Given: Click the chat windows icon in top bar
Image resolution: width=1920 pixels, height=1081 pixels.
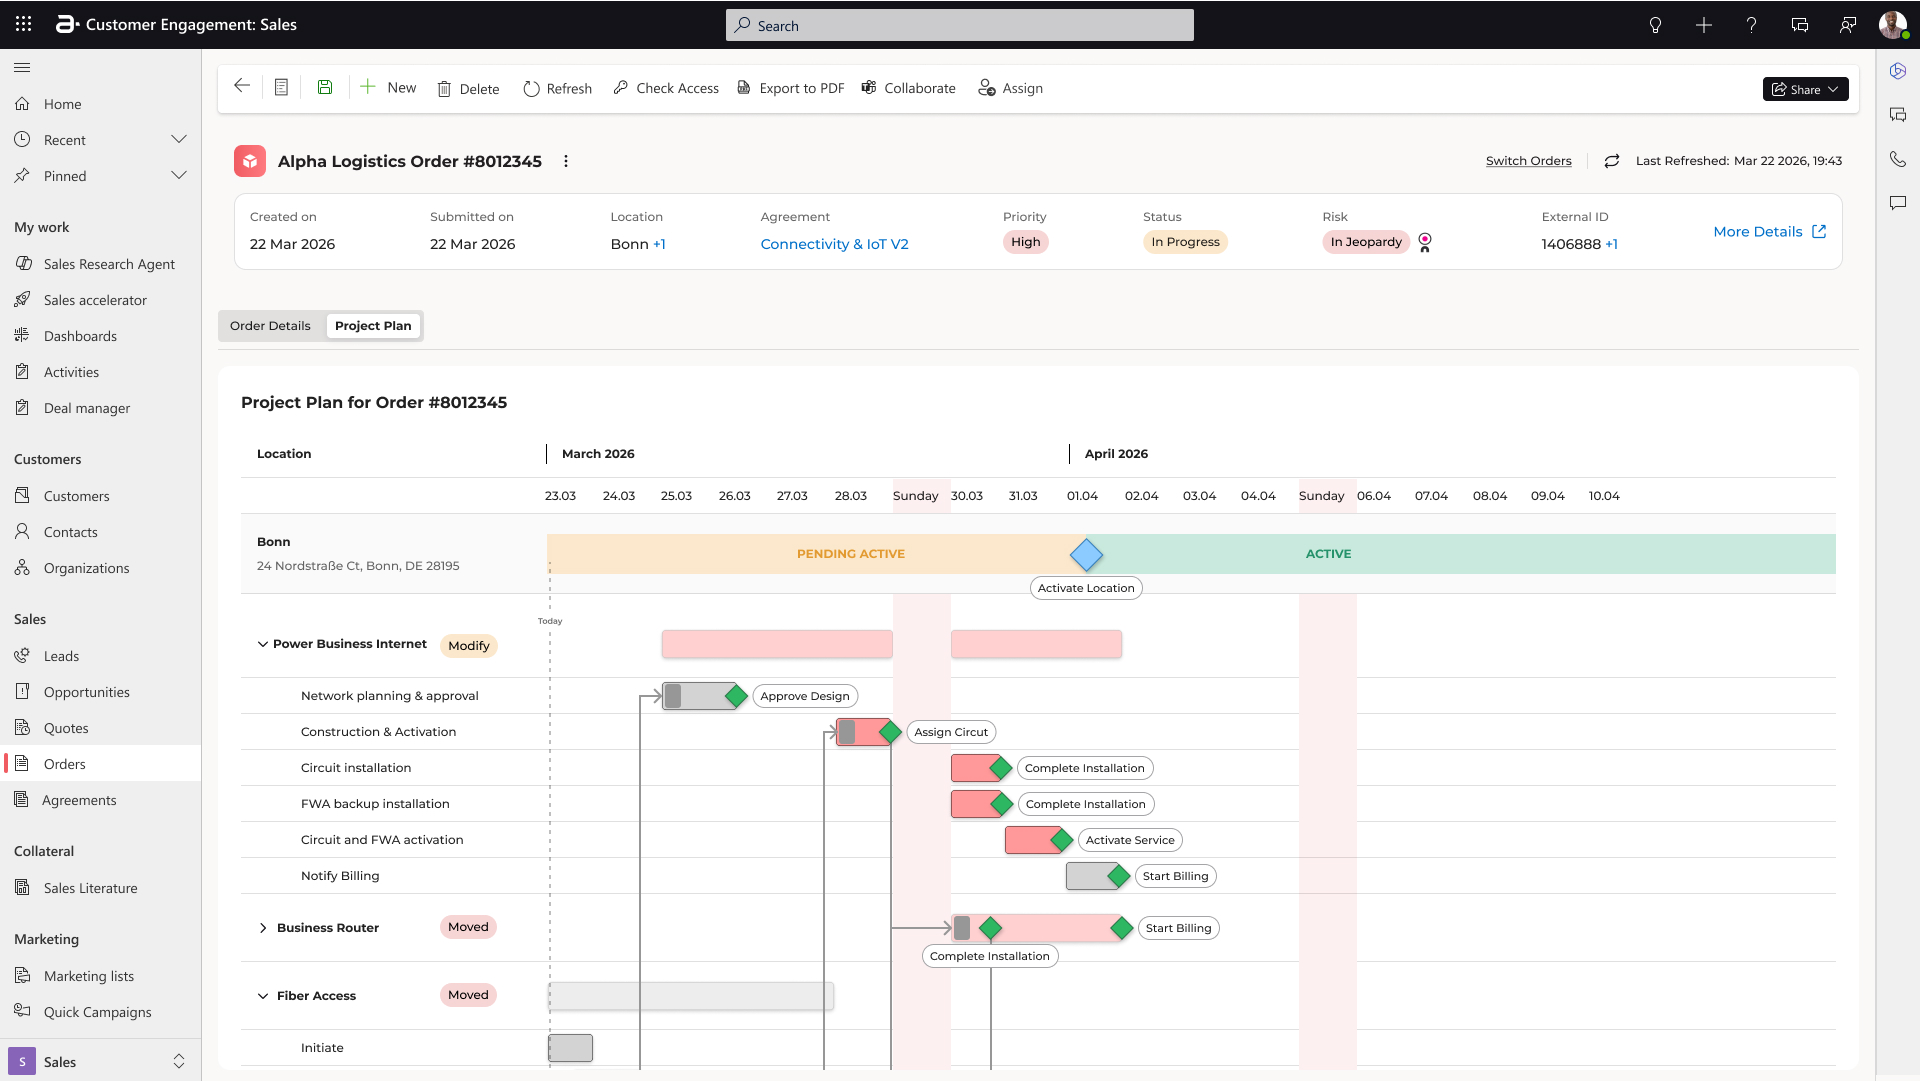Looking at the screenshot, I should point(1800,25).
